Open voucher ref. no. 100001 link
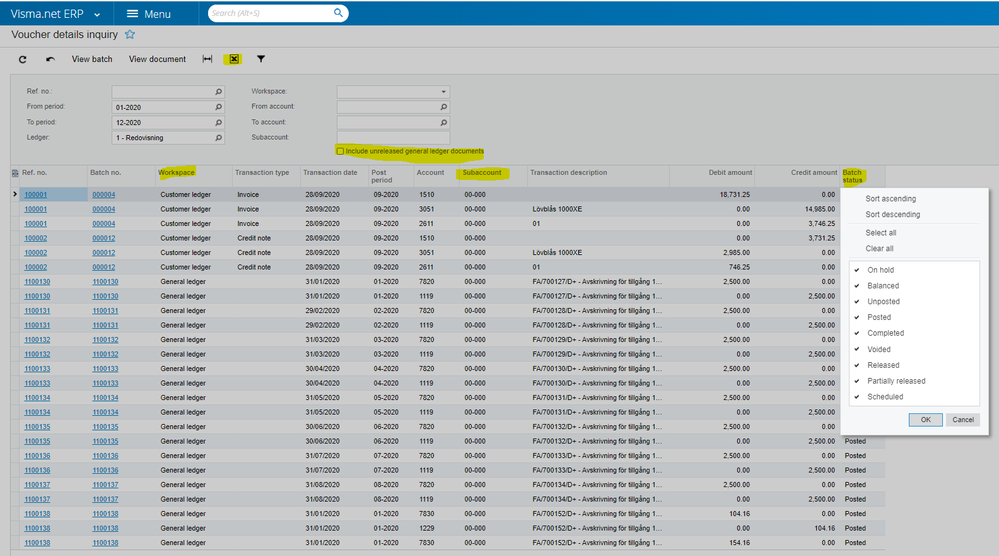The height and width of the screenshot is (556, 999). [35, 195]
